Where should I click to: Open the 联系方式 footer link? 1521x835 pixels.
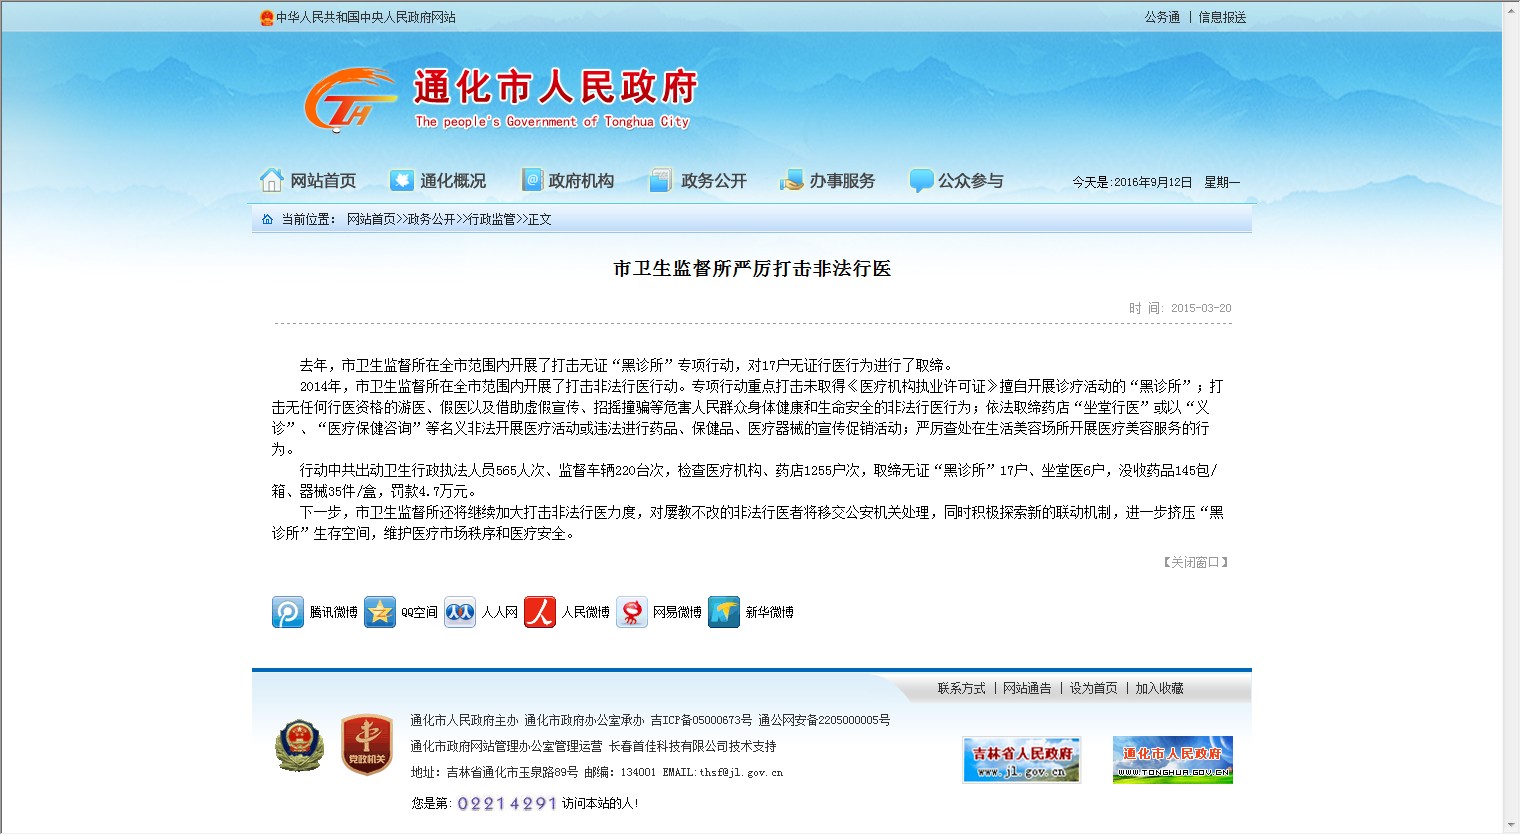[961, 688]
